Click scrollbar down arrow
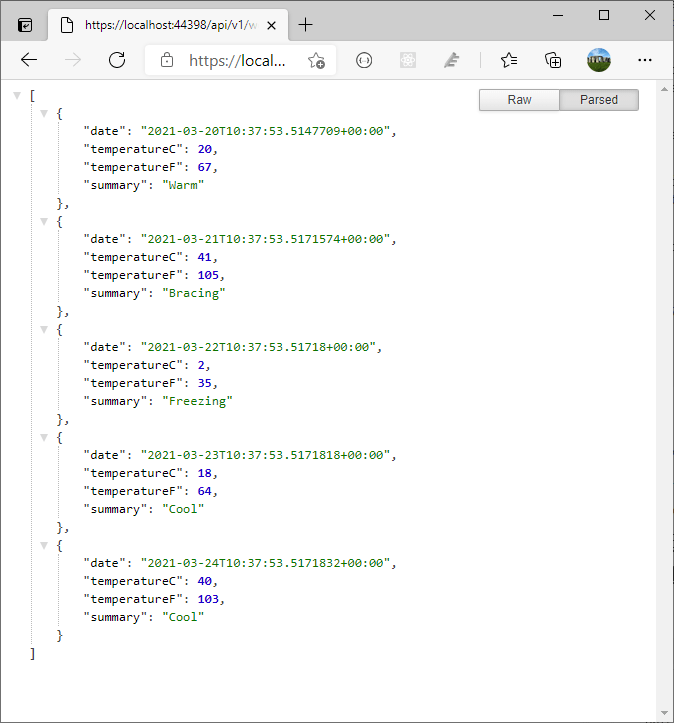This screenshot has width=674, height=723. (x=664, y=713)
